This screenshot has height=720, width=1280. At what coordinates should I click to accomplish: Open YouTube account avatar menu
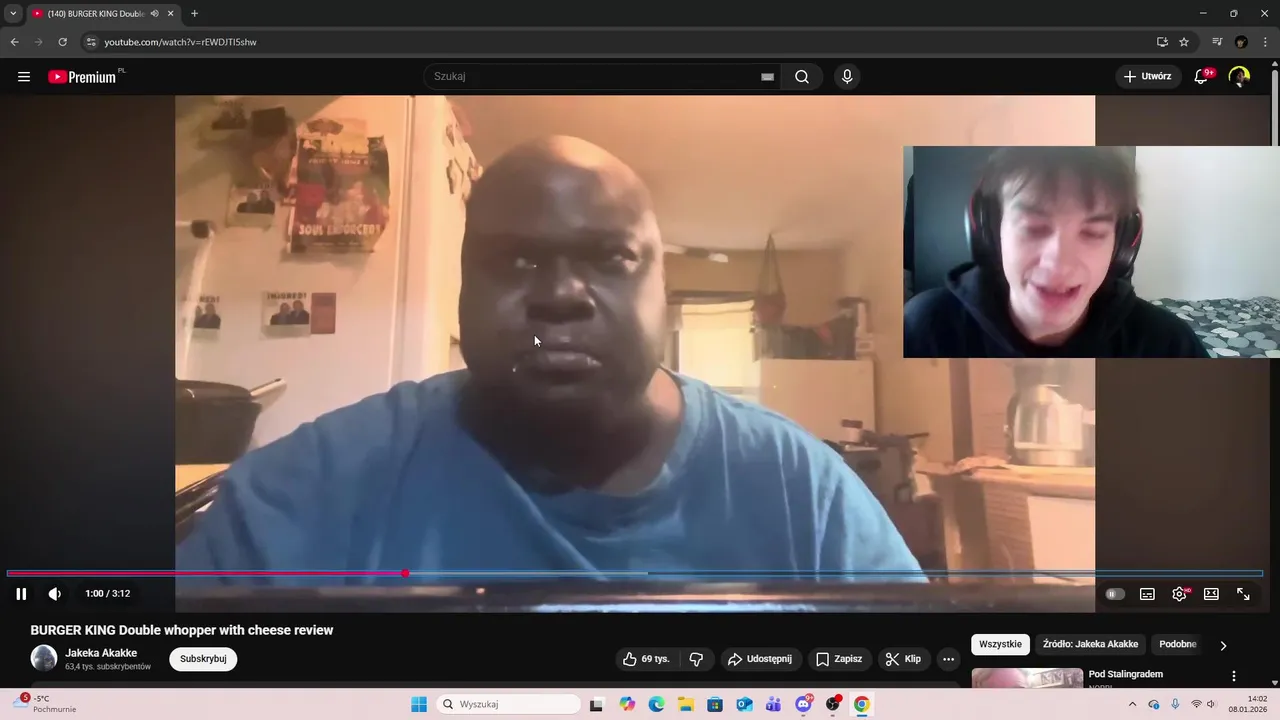(1239, 76)
